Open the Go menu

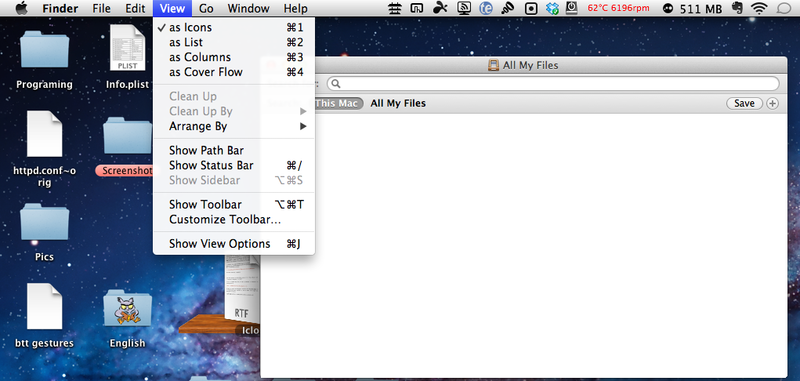[206, 8]
